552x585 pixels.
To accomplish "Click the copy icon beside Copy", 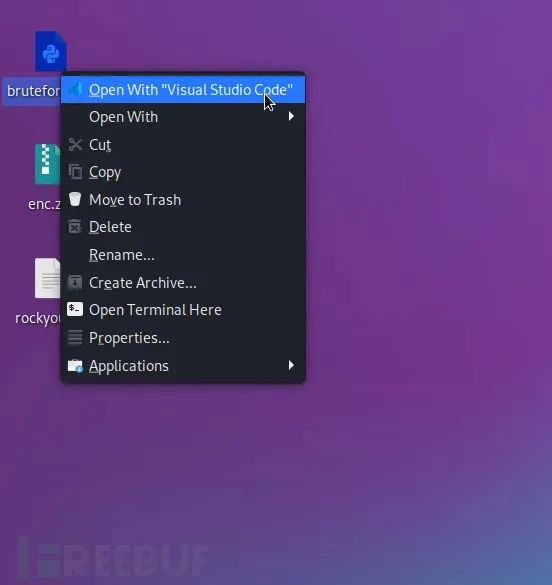I will tap(75, 172).
